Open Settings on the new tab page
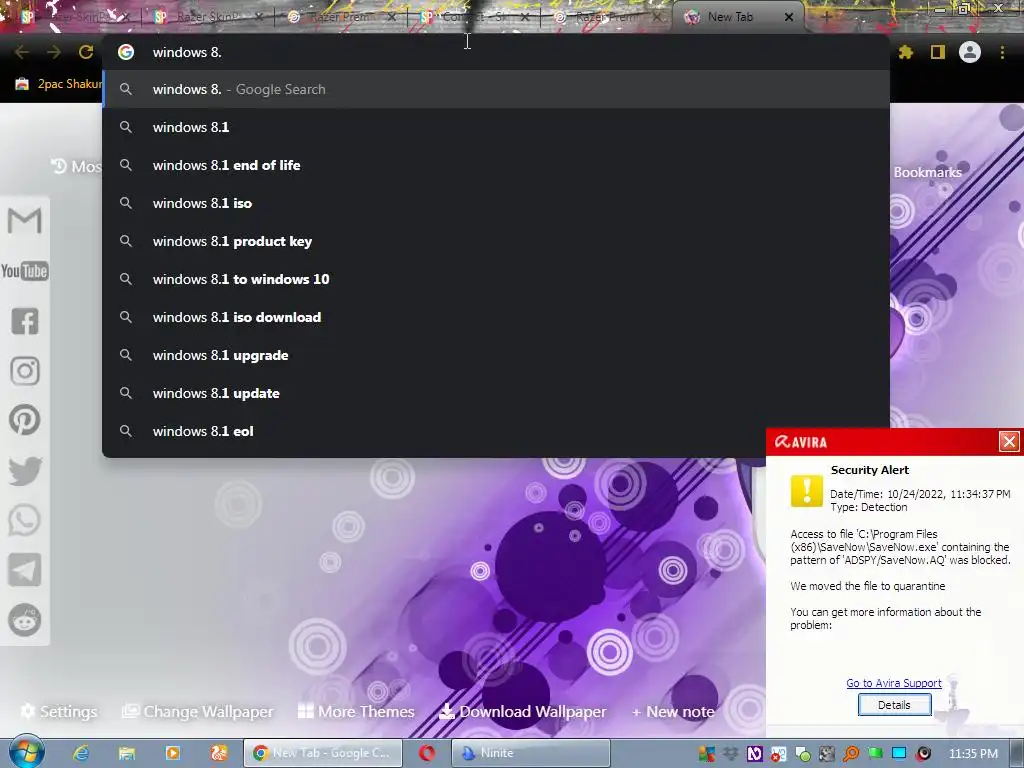The height and width of the screenshot is (768, 1024). click(59, 711)
